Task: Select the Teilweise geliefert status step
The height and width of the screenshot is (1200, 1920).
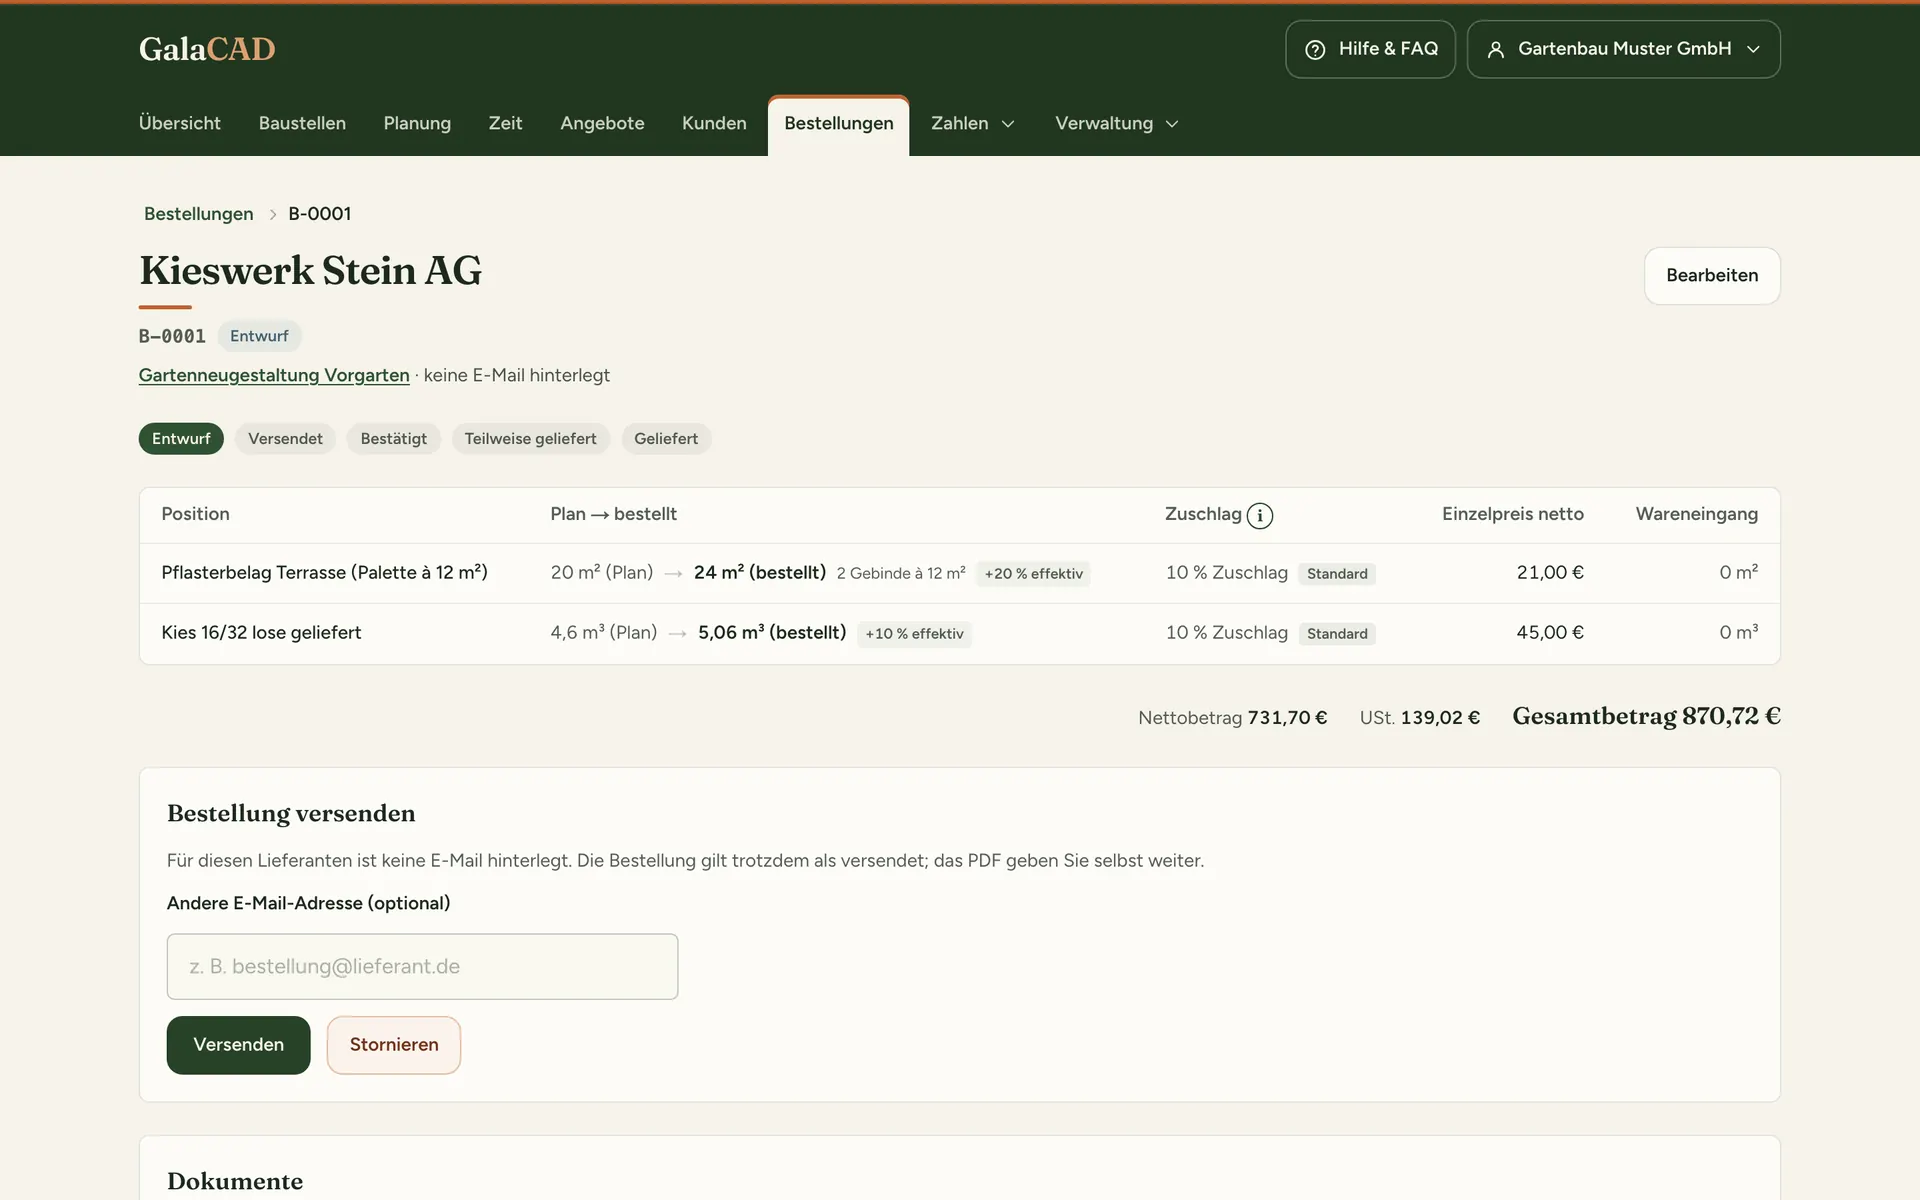Action: click(x=530, y=439)
